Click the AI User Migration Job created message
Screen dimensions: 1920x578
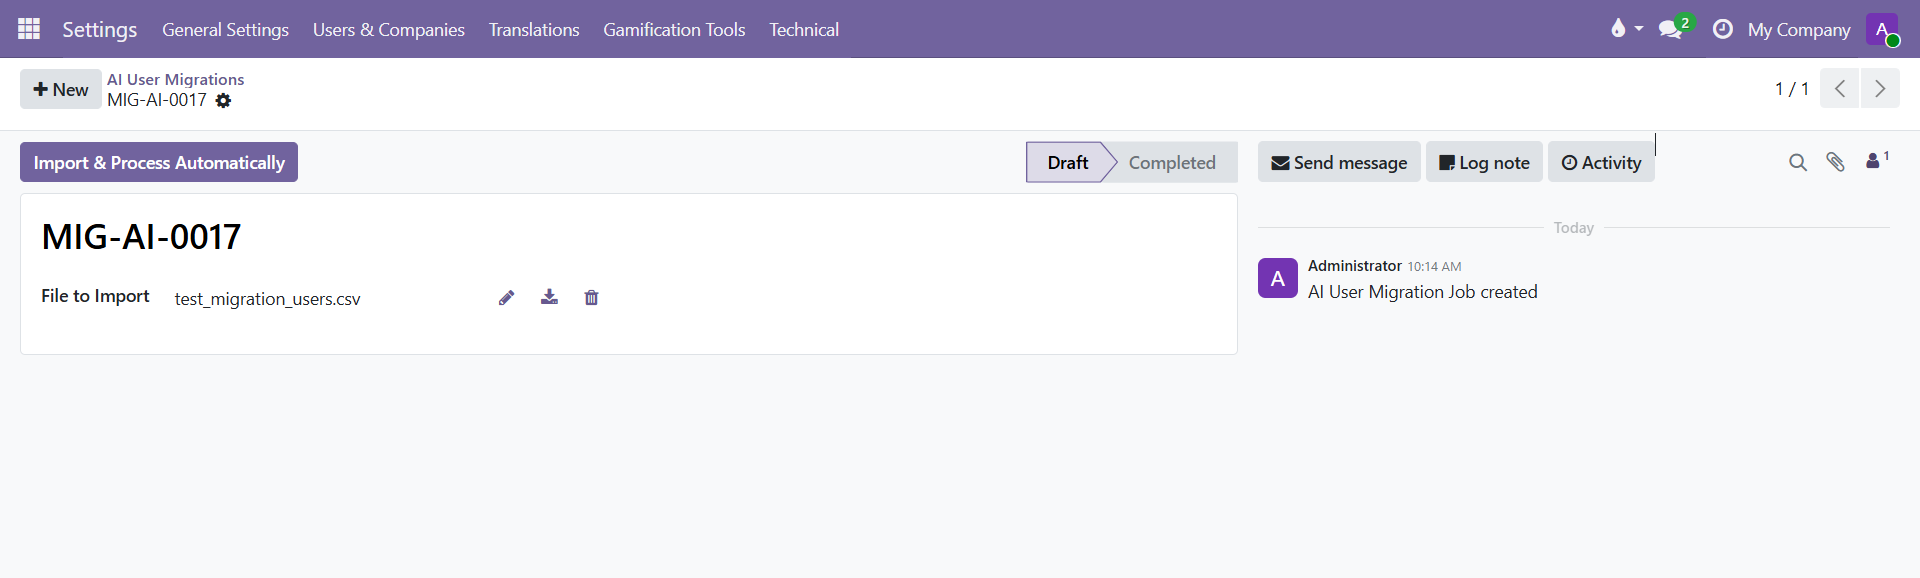coord(1422,292)
